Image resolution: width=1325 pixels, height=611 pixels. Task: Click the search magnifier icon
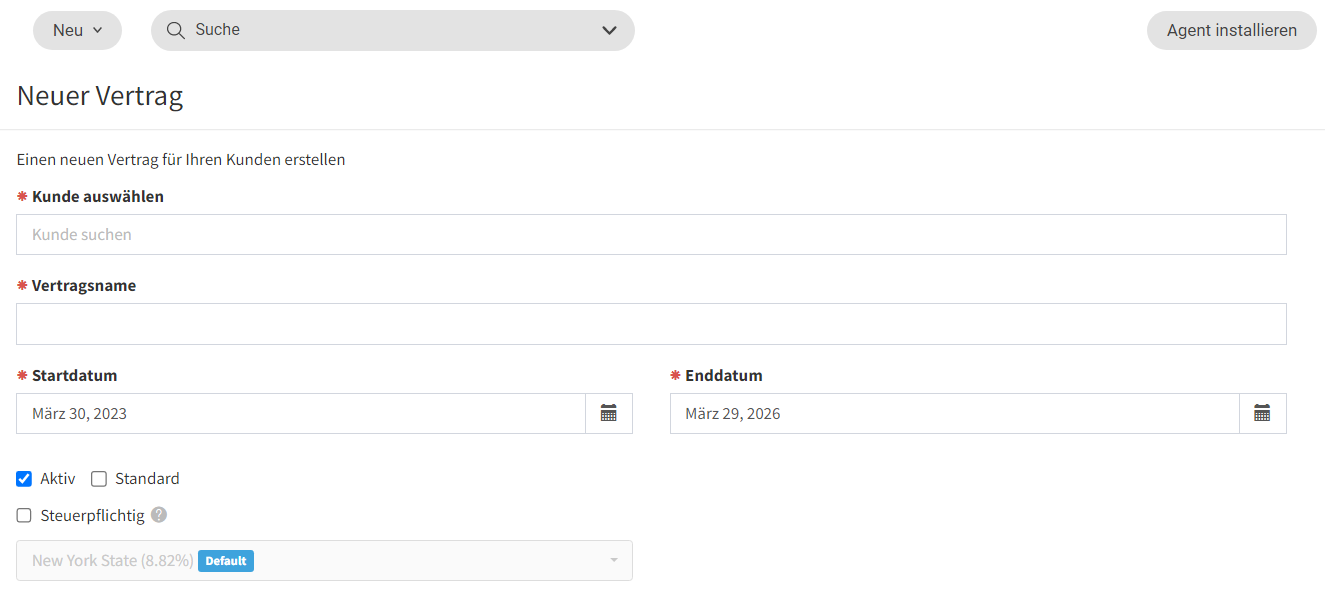pos(176,30)
